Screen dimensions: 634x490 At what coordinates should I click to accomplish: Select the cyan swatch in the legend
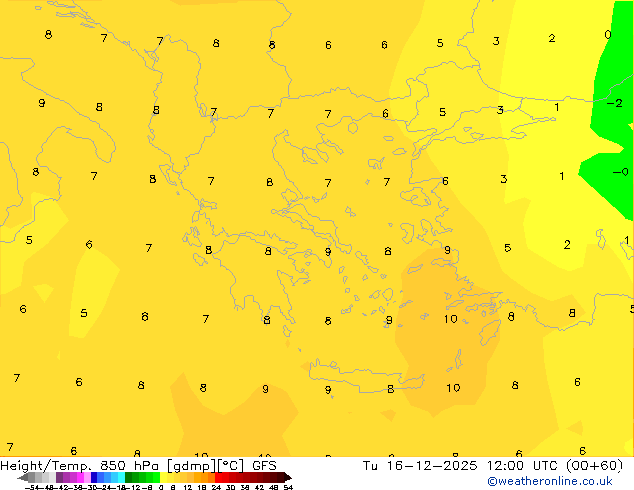121,477
